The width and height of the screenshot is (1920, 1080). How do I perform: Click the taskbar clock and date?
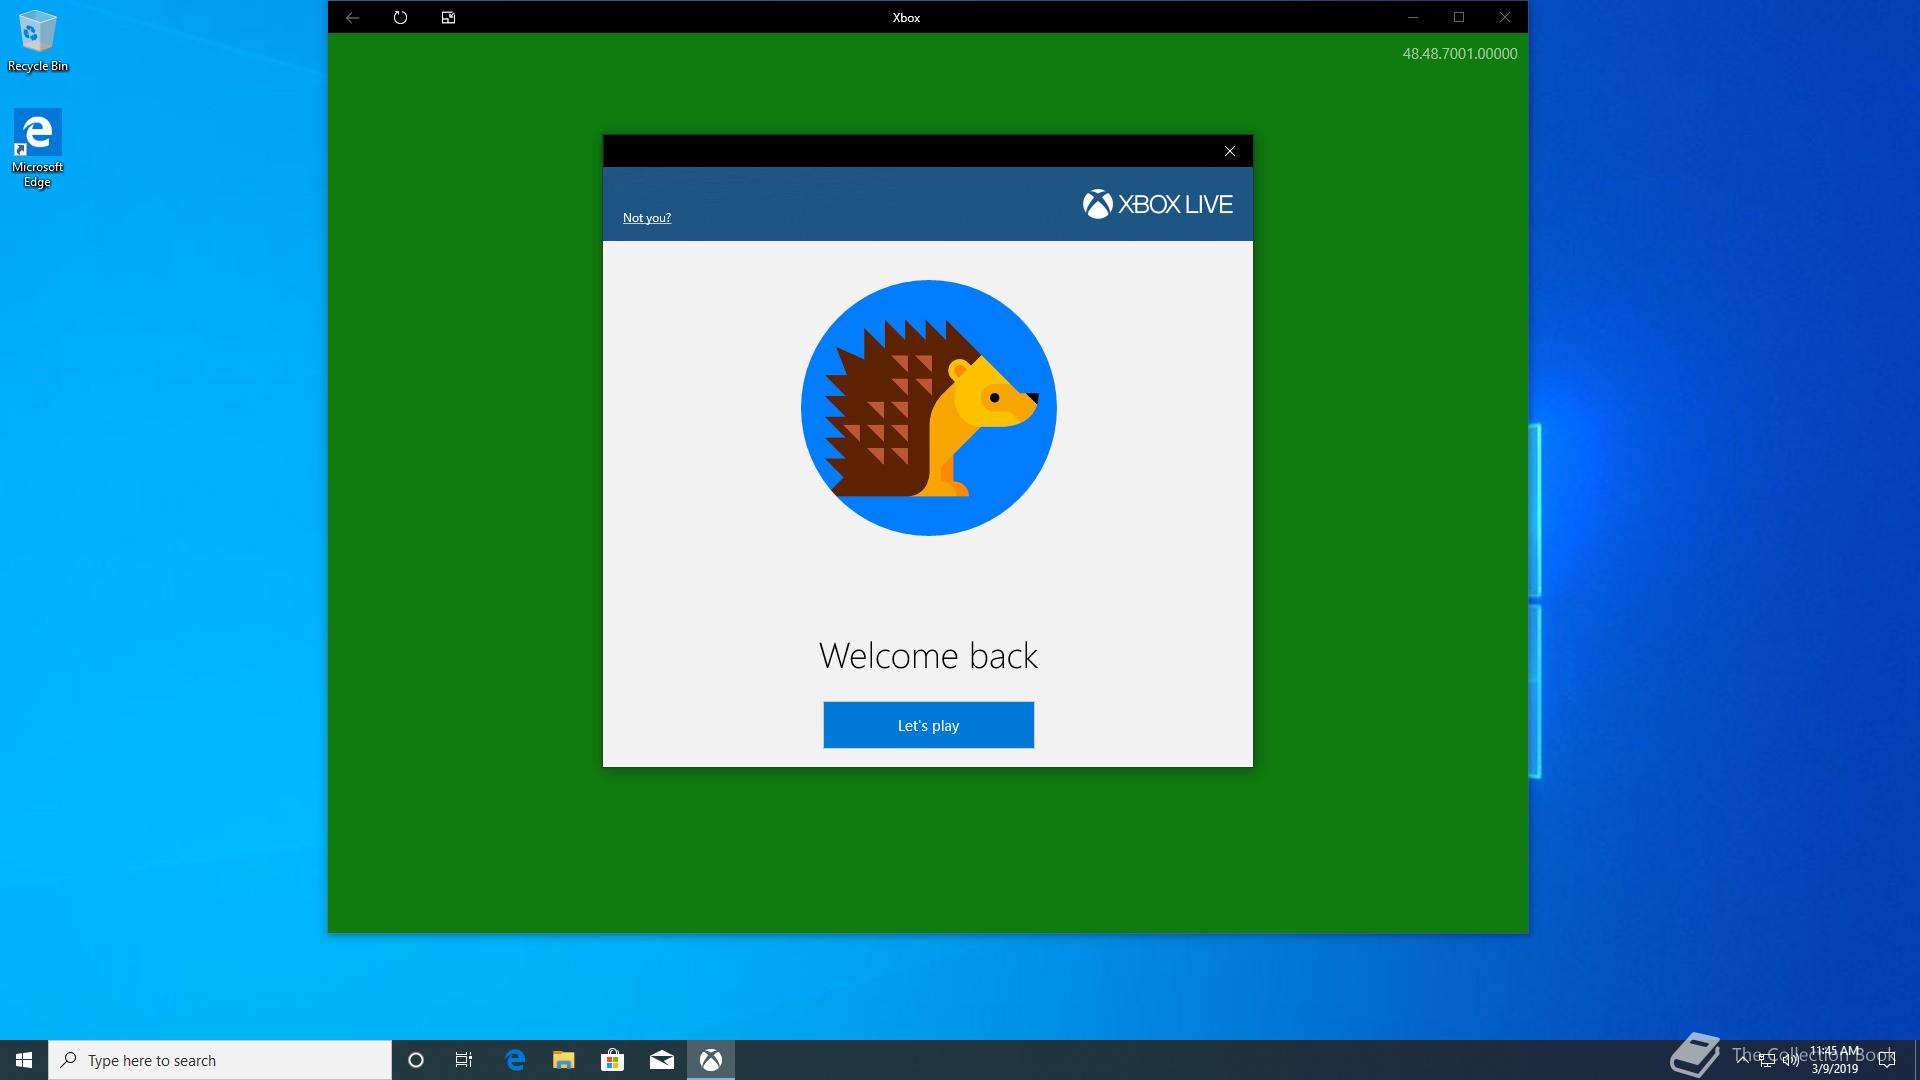tap(1835, 1060)
